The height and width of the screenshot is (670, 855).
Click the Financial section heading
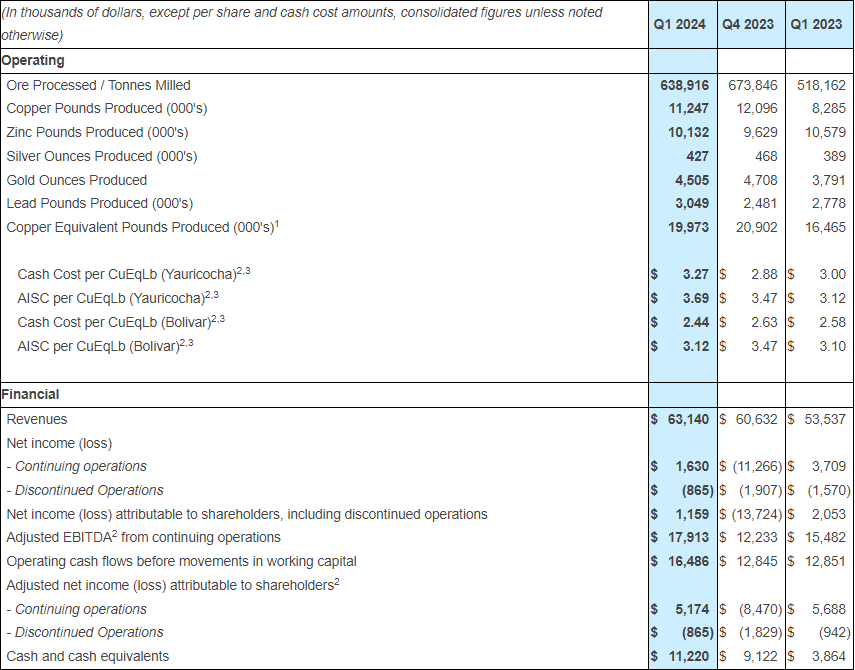tap(30, 394)
